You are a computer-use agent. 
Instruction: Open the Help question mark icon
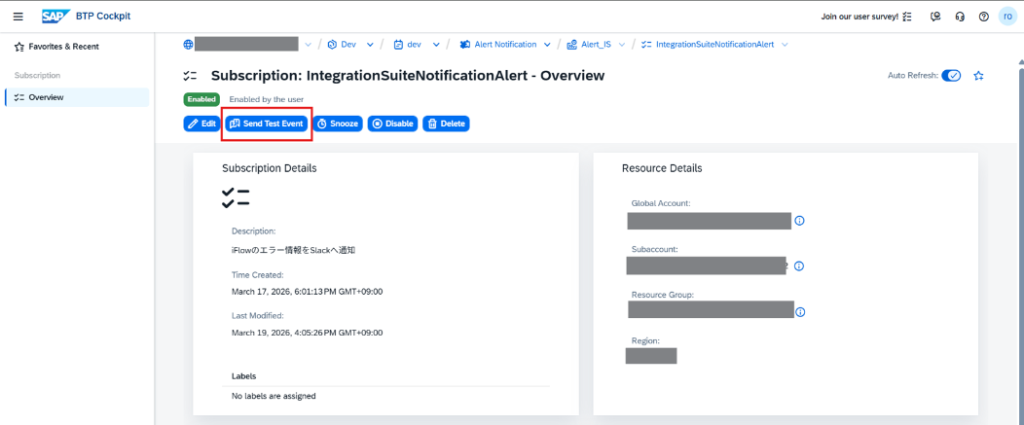(x=984, y=17)
